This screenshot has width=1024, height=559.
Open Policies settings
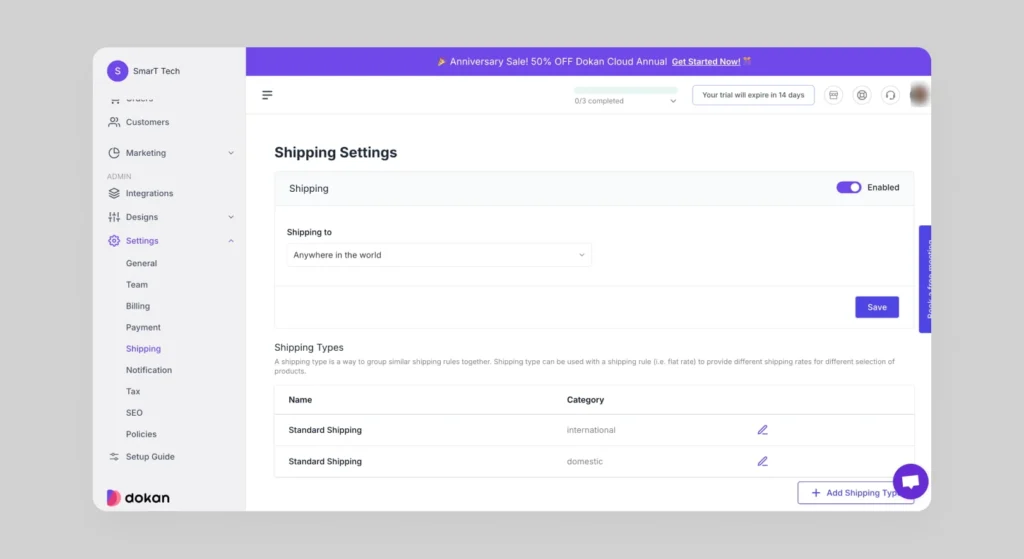(x=141, y=434)
